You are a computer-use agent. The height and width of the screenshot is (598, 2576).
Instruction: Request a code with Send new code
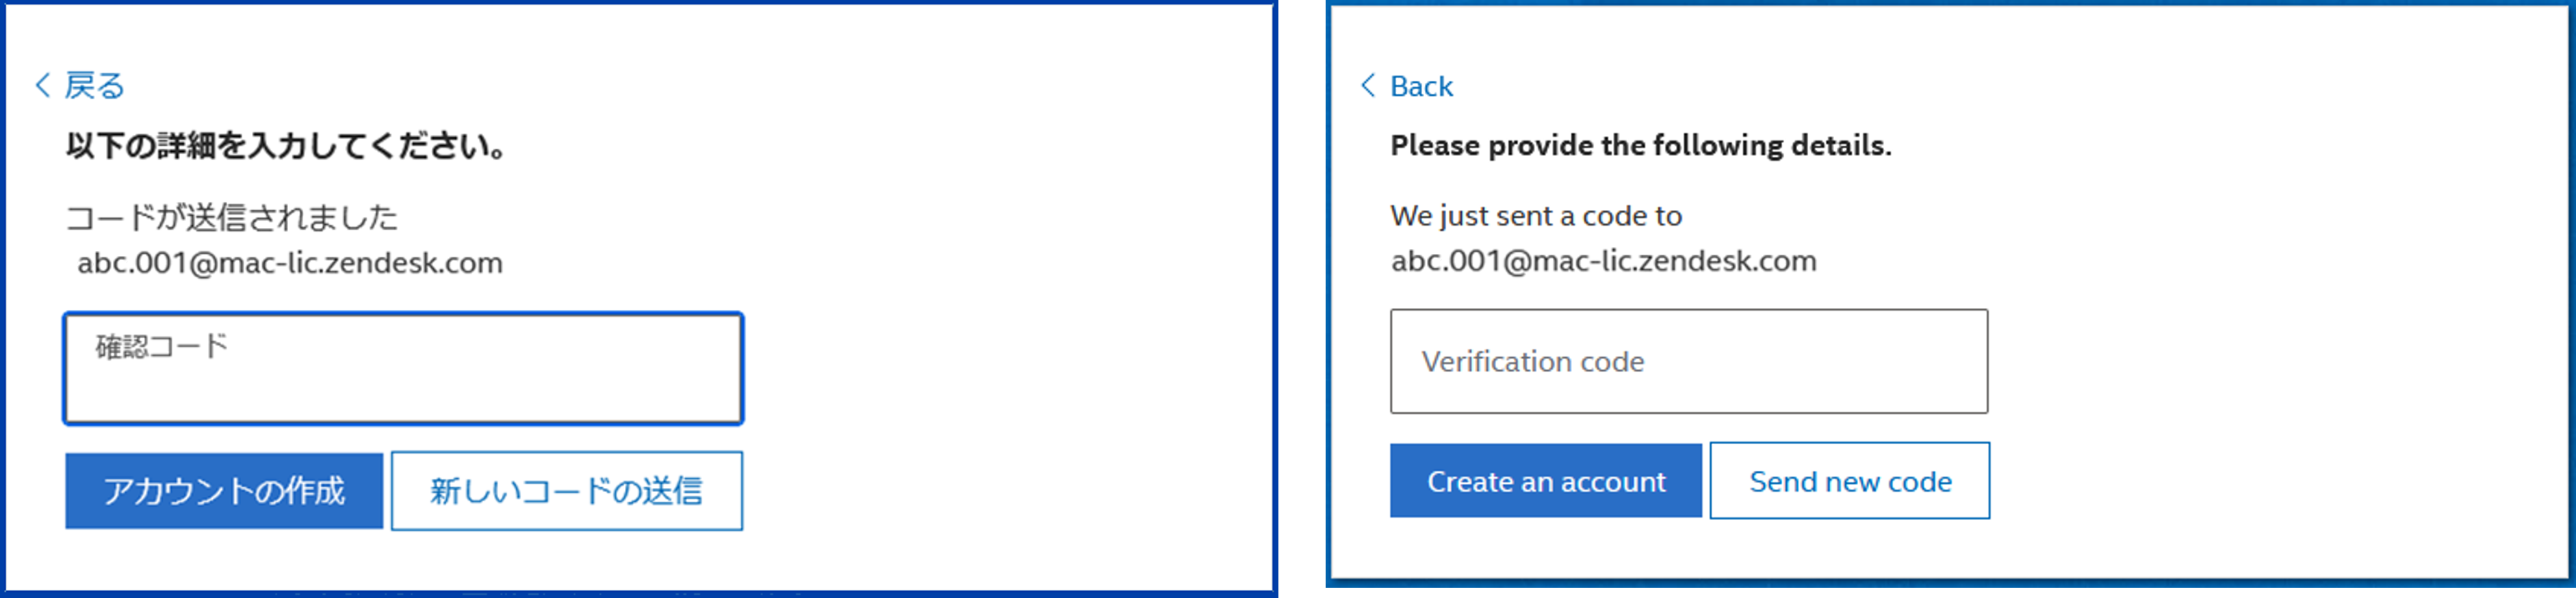[1849, 481]
